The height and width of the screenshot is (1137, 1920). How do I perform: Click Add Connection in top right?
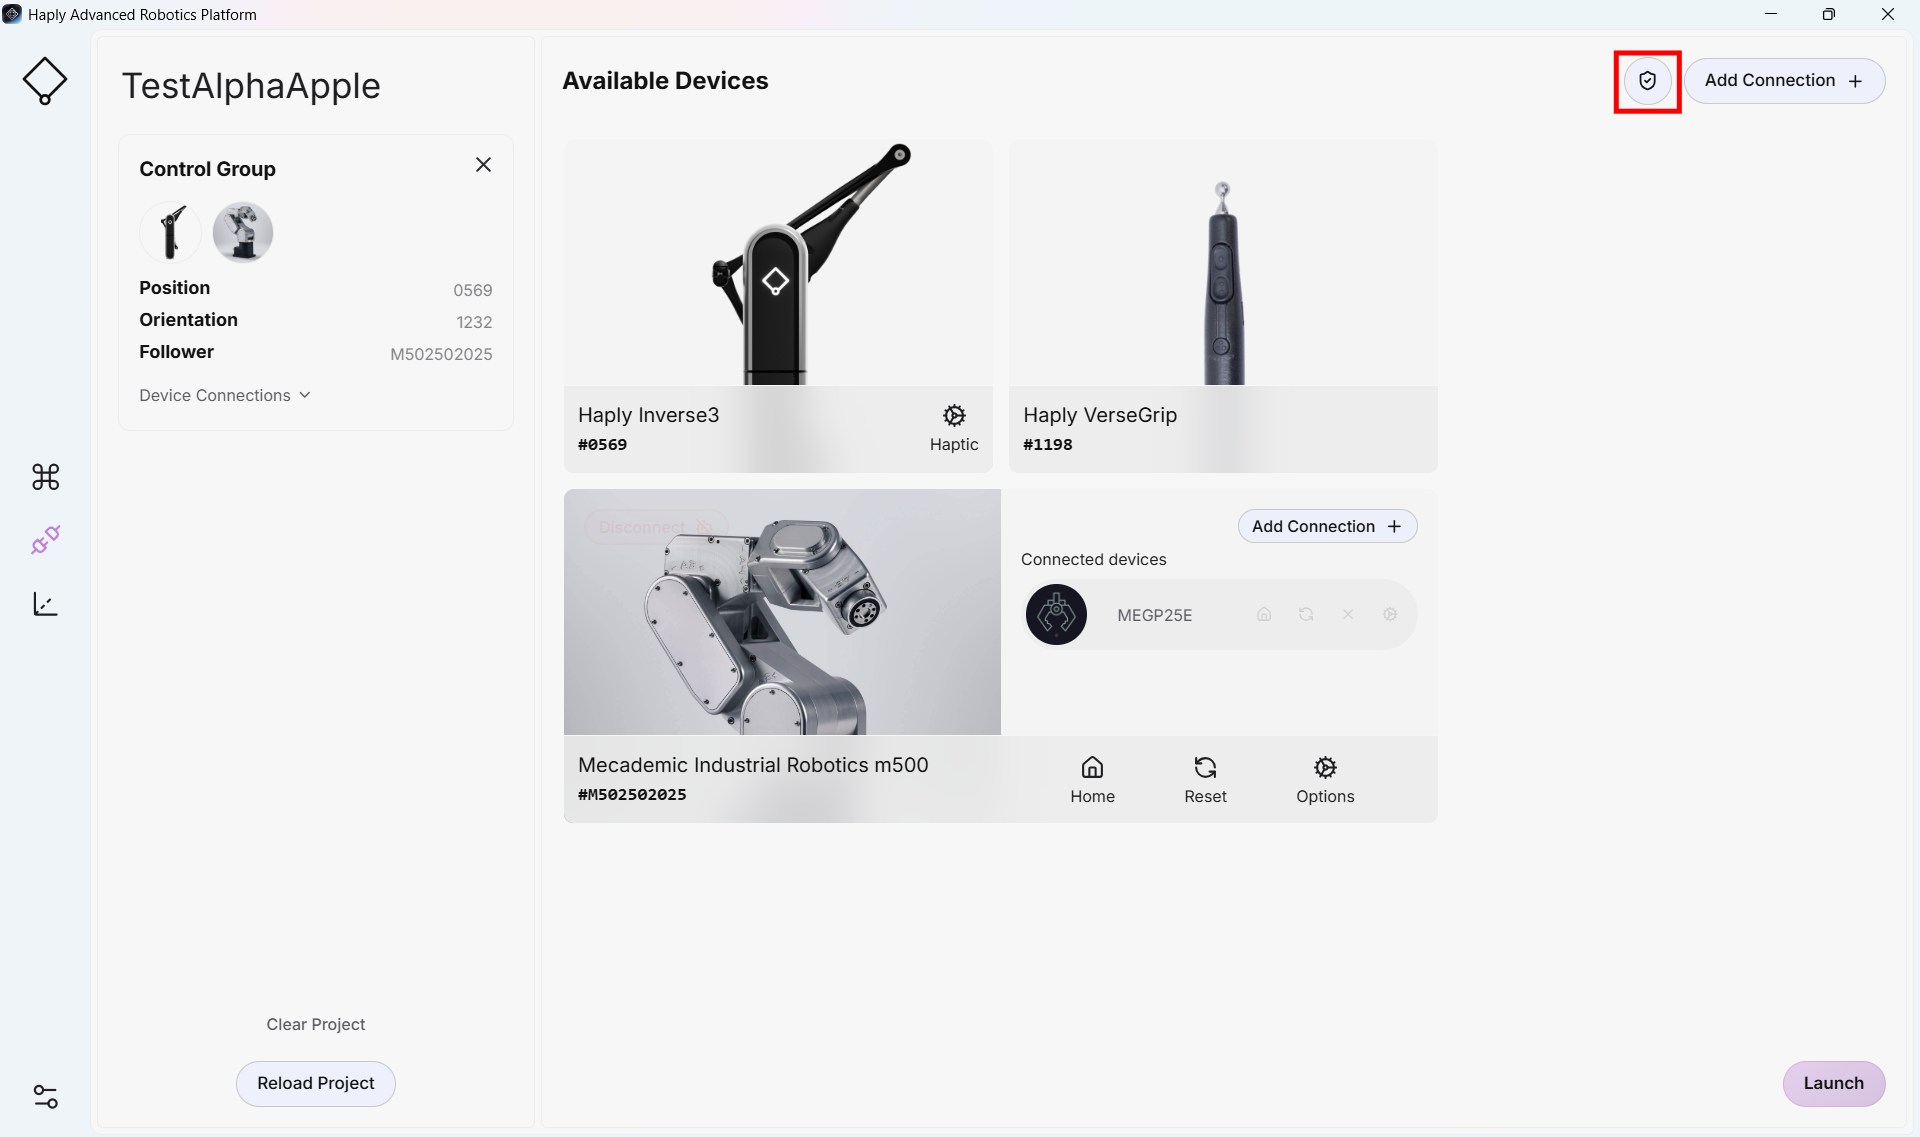[x=1784, y=81]
